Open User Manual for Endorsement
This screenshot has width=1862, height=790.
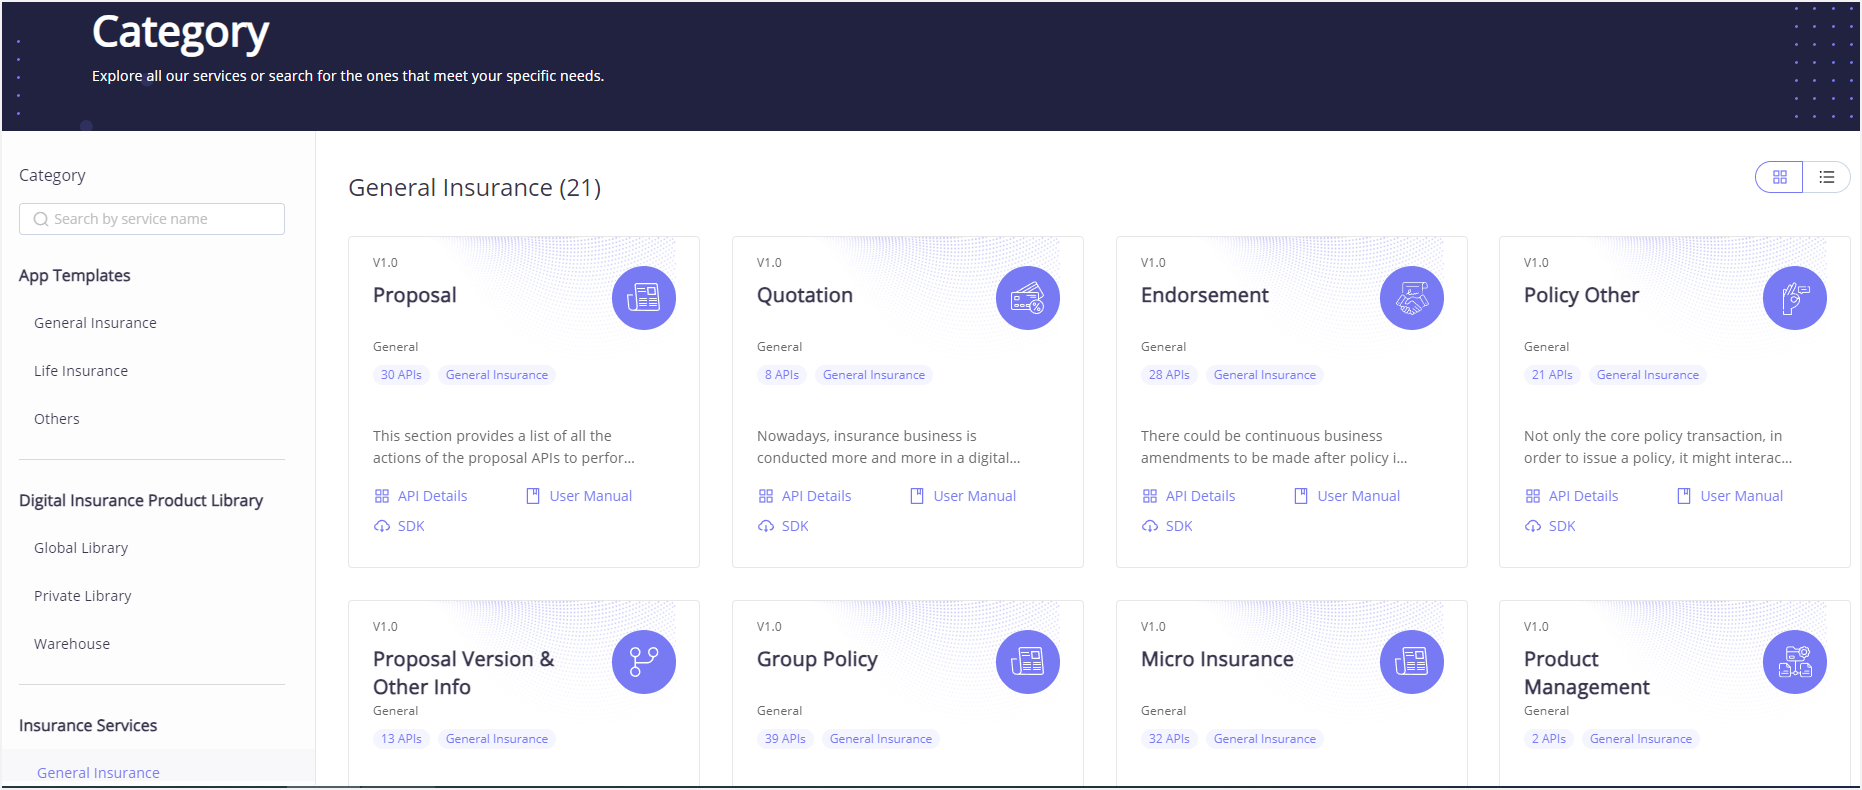[1347, 496]
